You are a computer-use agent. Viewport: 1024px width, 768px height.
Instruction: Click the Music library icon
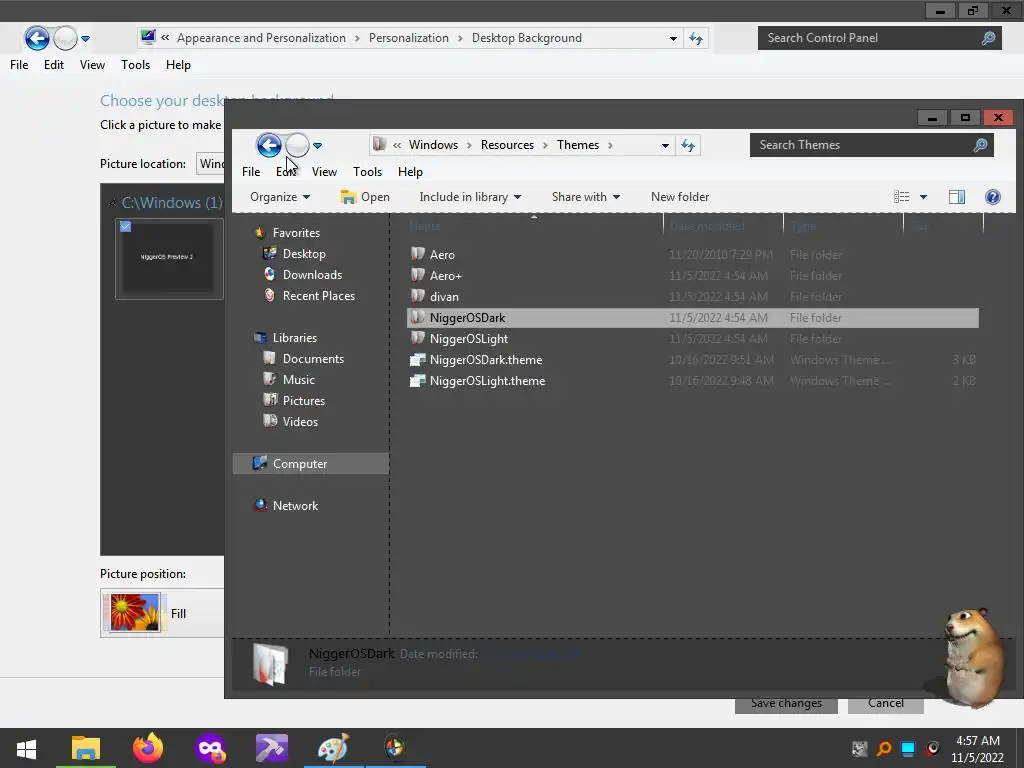point(269,379)
